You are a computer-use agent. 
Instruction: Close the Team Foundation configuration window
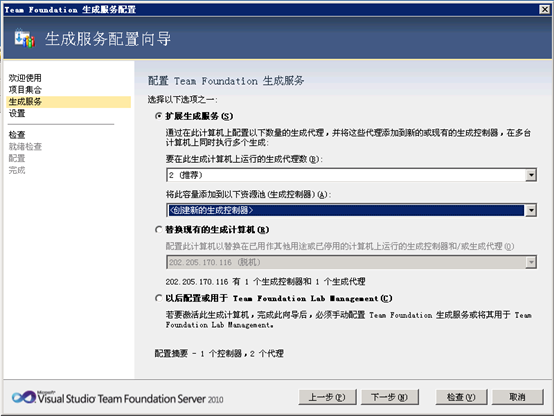pyautogui.click(x=544, y=10)
